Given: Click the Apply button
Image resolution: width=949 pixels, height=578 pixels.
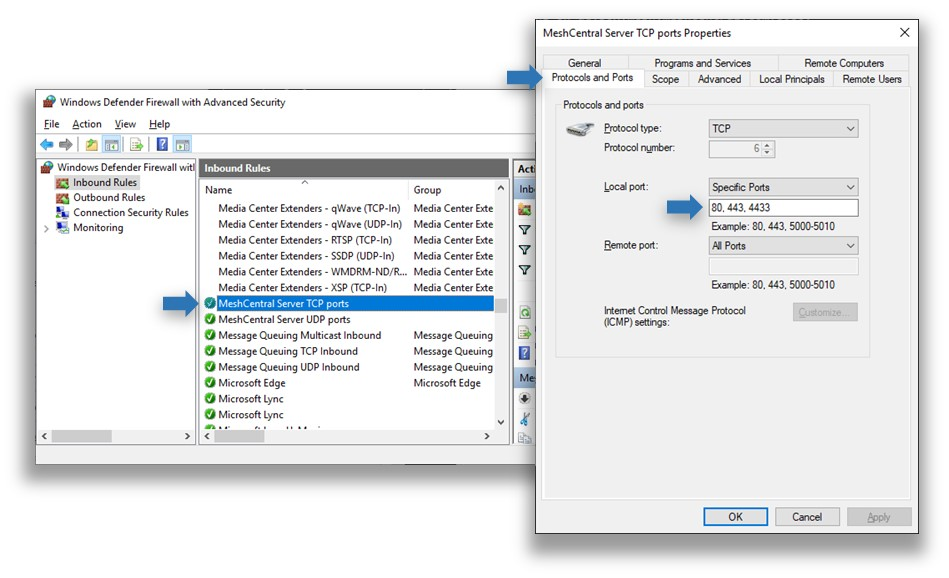Looking at the screenshot, I should [x=879, y=517].
